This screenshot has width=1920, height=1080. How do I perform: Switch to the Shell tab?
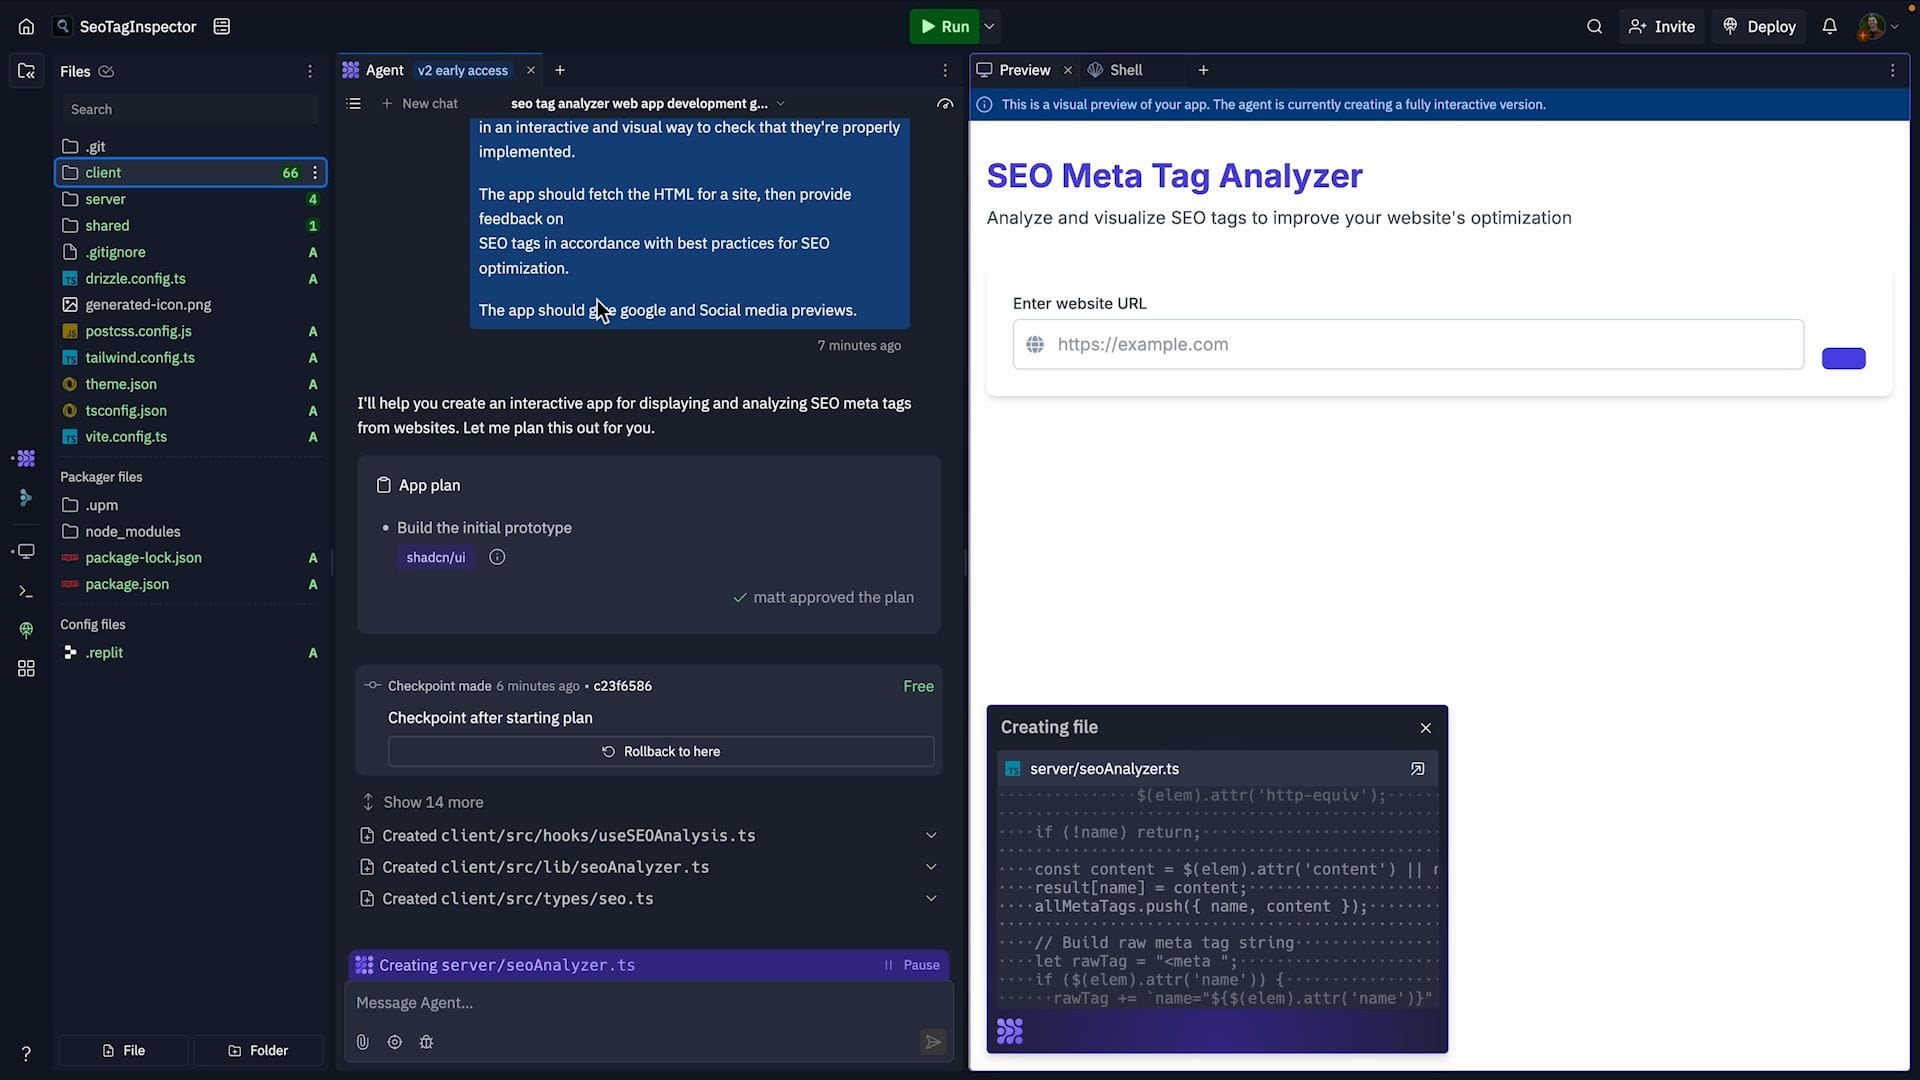point(1125,70)
